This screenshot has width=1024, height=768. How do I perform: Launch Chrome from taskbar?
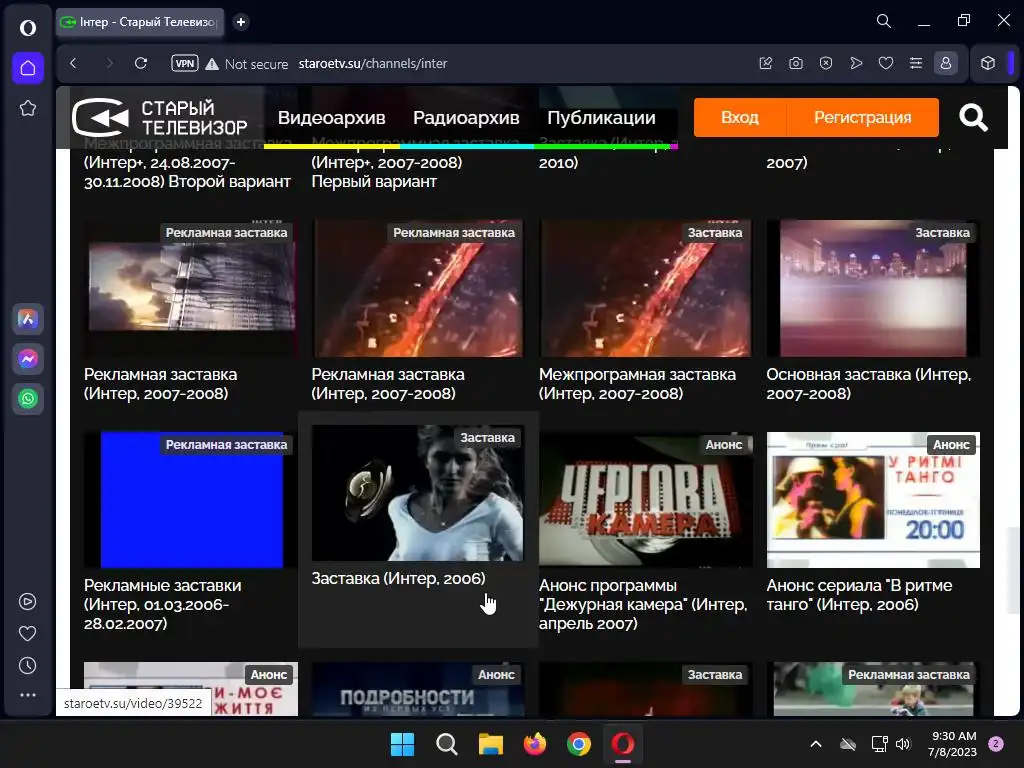tap(579, 744)
